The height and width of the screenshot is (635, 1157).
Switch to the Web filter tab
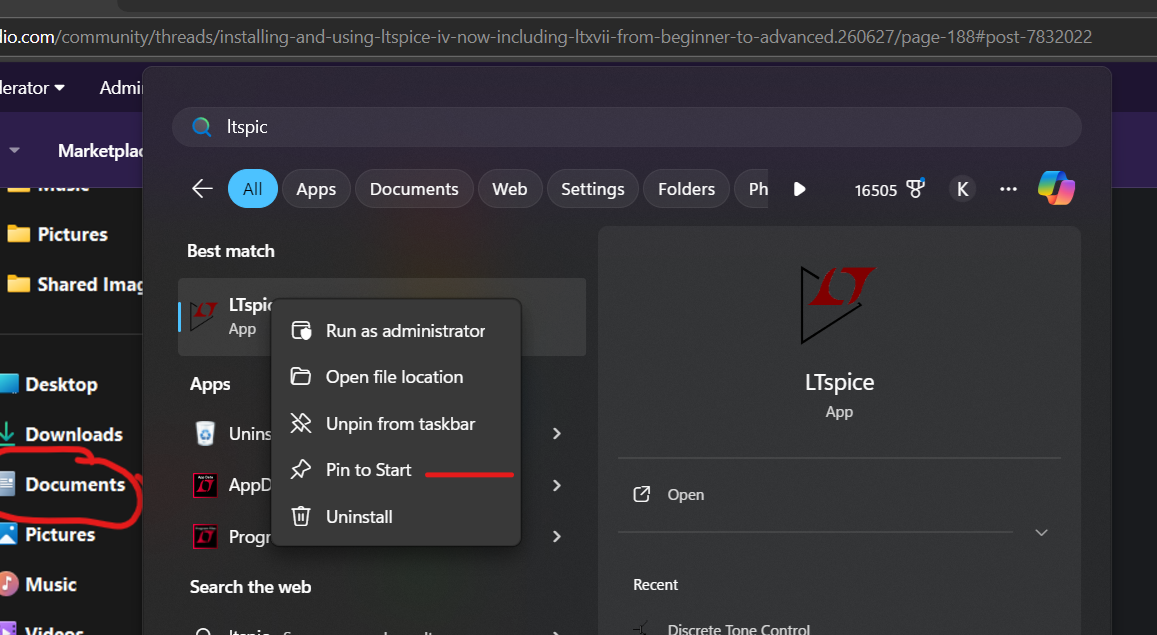tap(510, 189)
